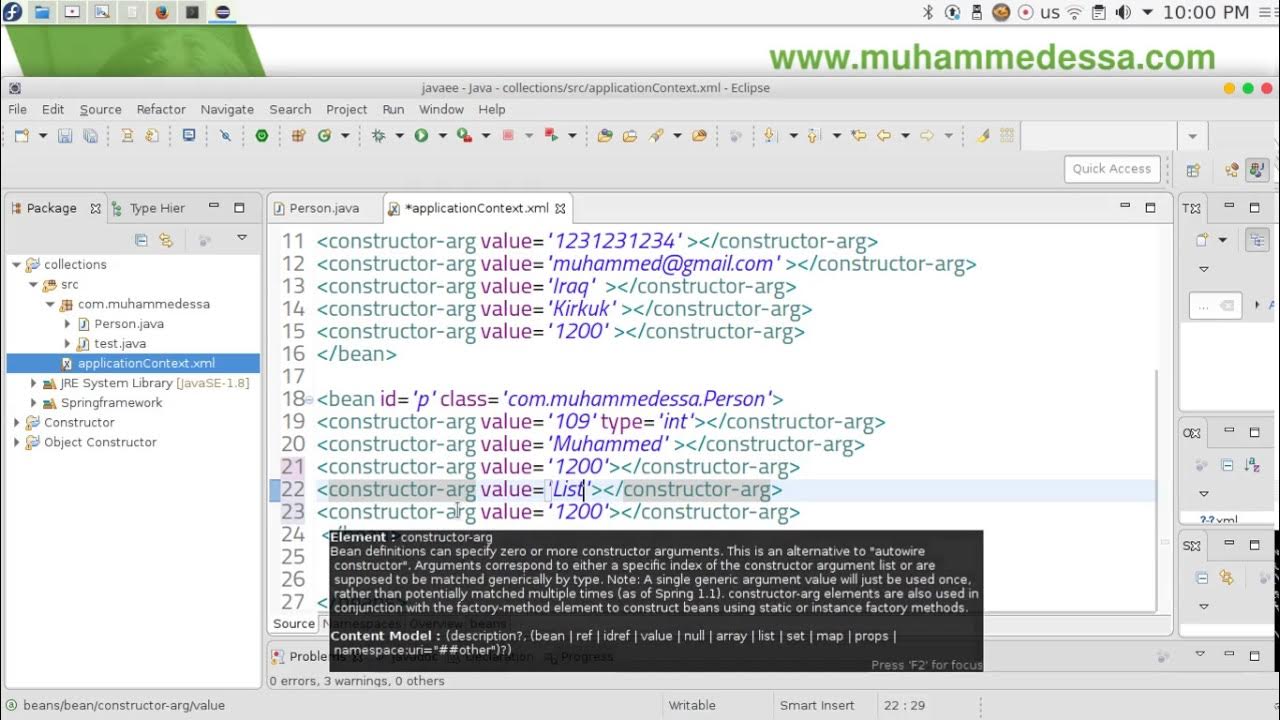
Task: Click the New Java Package icon
Action: pyautogui.click(x=298, y=136)
